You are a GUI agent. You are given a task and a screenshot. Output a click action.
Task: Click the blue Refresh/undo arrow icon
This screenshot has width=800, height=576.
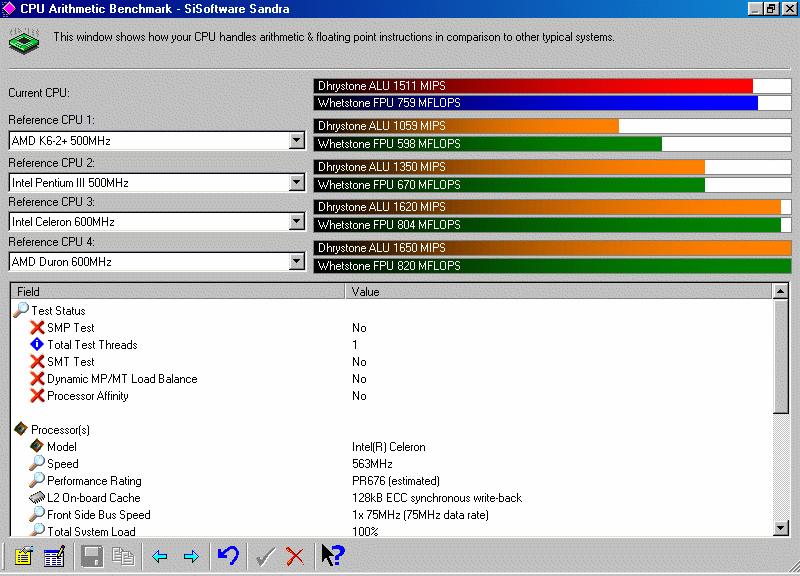point(228,556)
